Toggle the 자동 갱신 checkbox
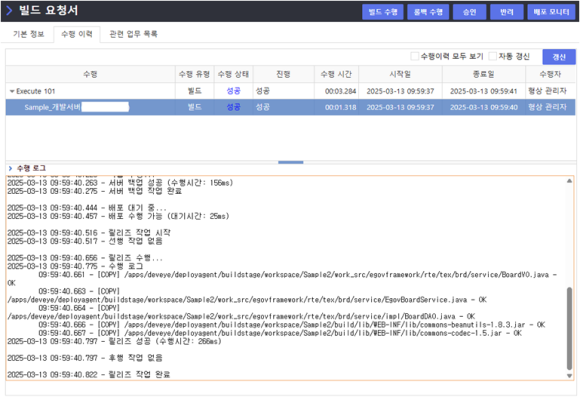 point(492,56)
